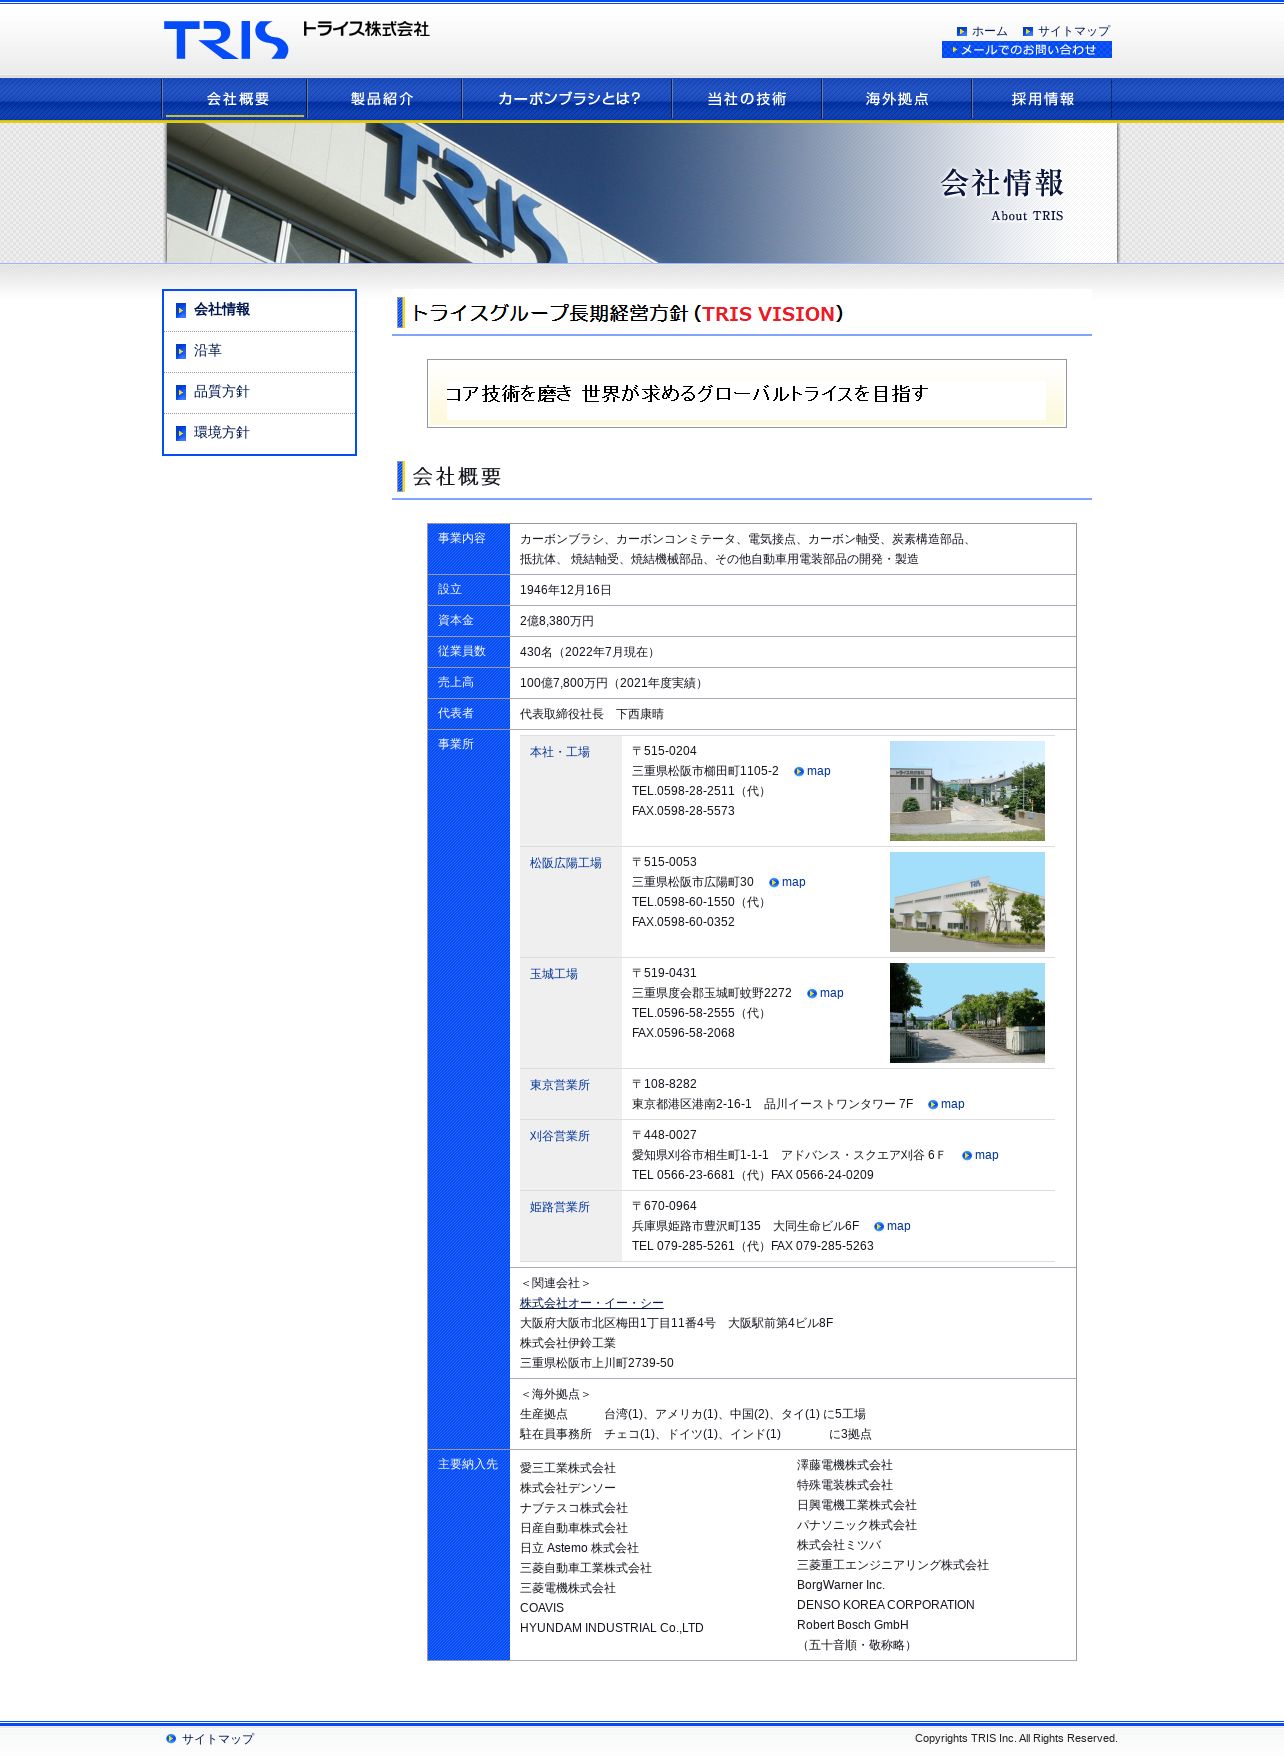Click the arrow icon beside the header サイトマップ
This screenshot has height=1756, width=1284.
point(1028,32)
